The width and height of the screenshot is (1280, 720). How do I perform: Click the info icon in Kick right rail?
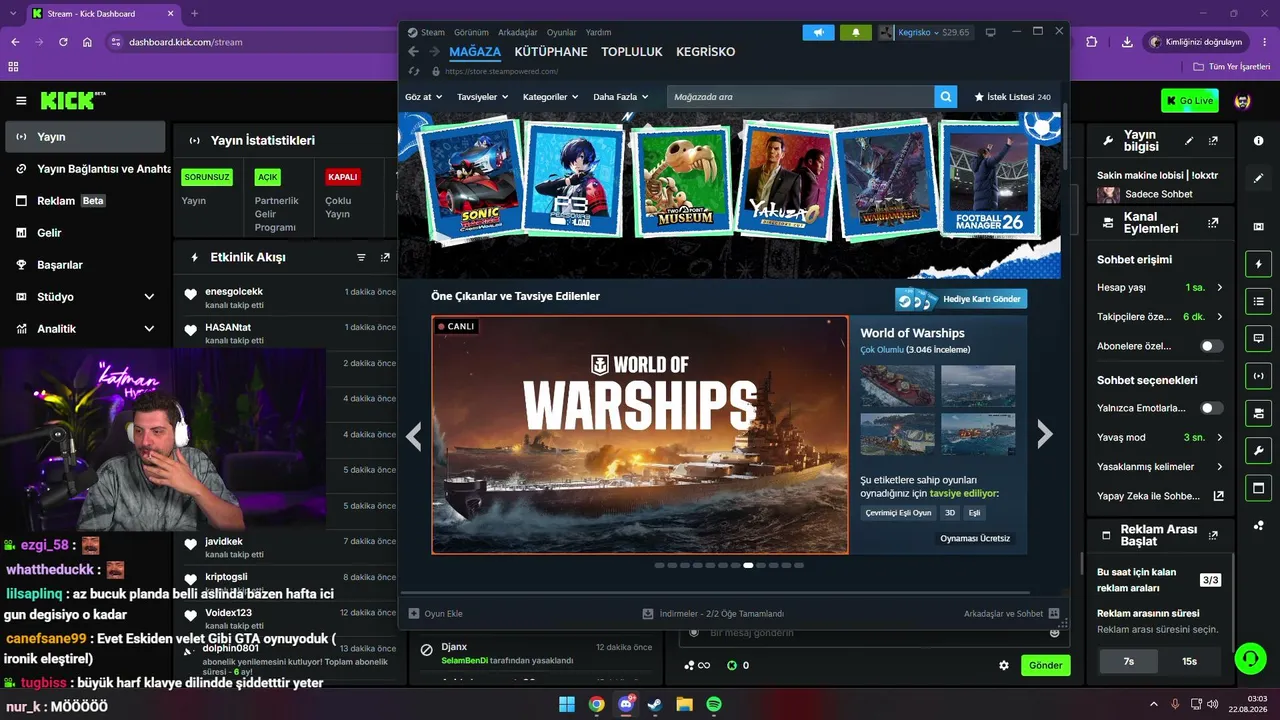coord(1258,141)
